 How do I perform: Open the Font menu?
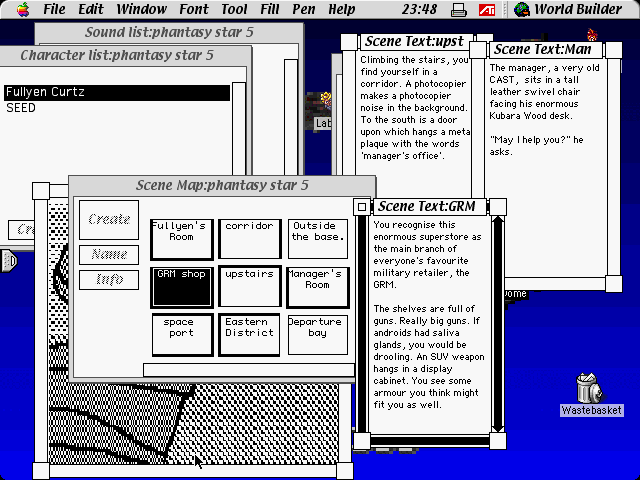[x=194, y=9]
